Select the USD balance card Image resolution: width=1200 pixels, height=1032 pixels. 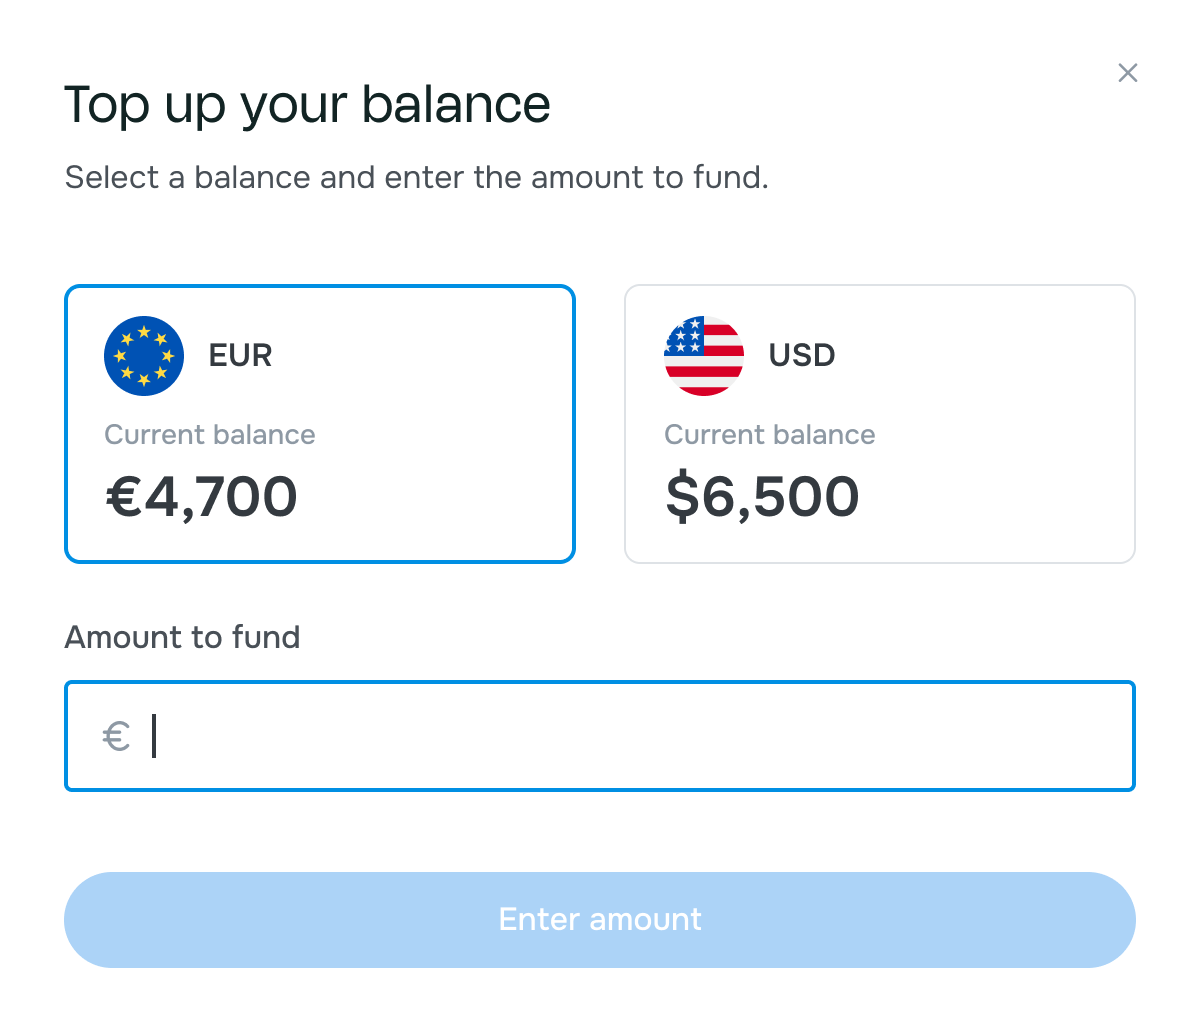pyautogui.click(x=880, y=424)
